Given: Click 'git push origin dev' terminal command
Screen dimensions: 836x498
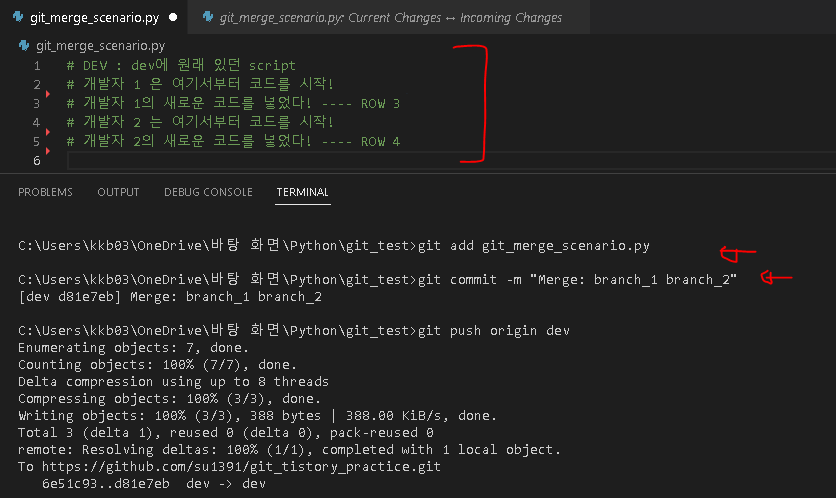Looking at the screenshot, I should click(x=494, y=331).
